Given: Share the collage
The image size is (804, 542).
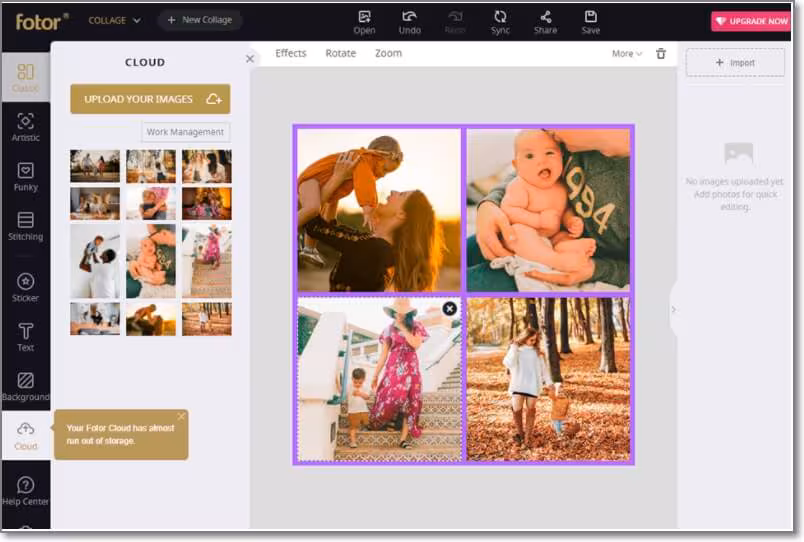Looking at the screenshot, I should click(545, 23).
